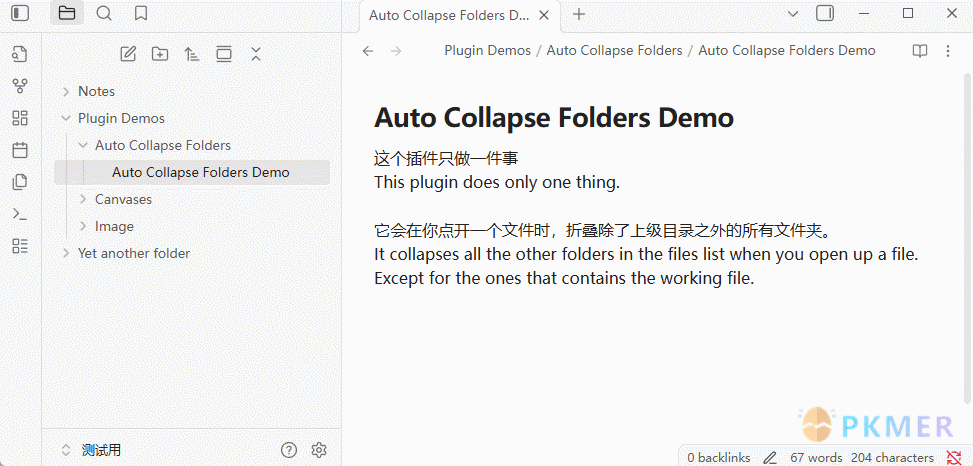973x466 pixels.
Task: Collapse all folders in the explorer
Action: click(x=256, y=54)
